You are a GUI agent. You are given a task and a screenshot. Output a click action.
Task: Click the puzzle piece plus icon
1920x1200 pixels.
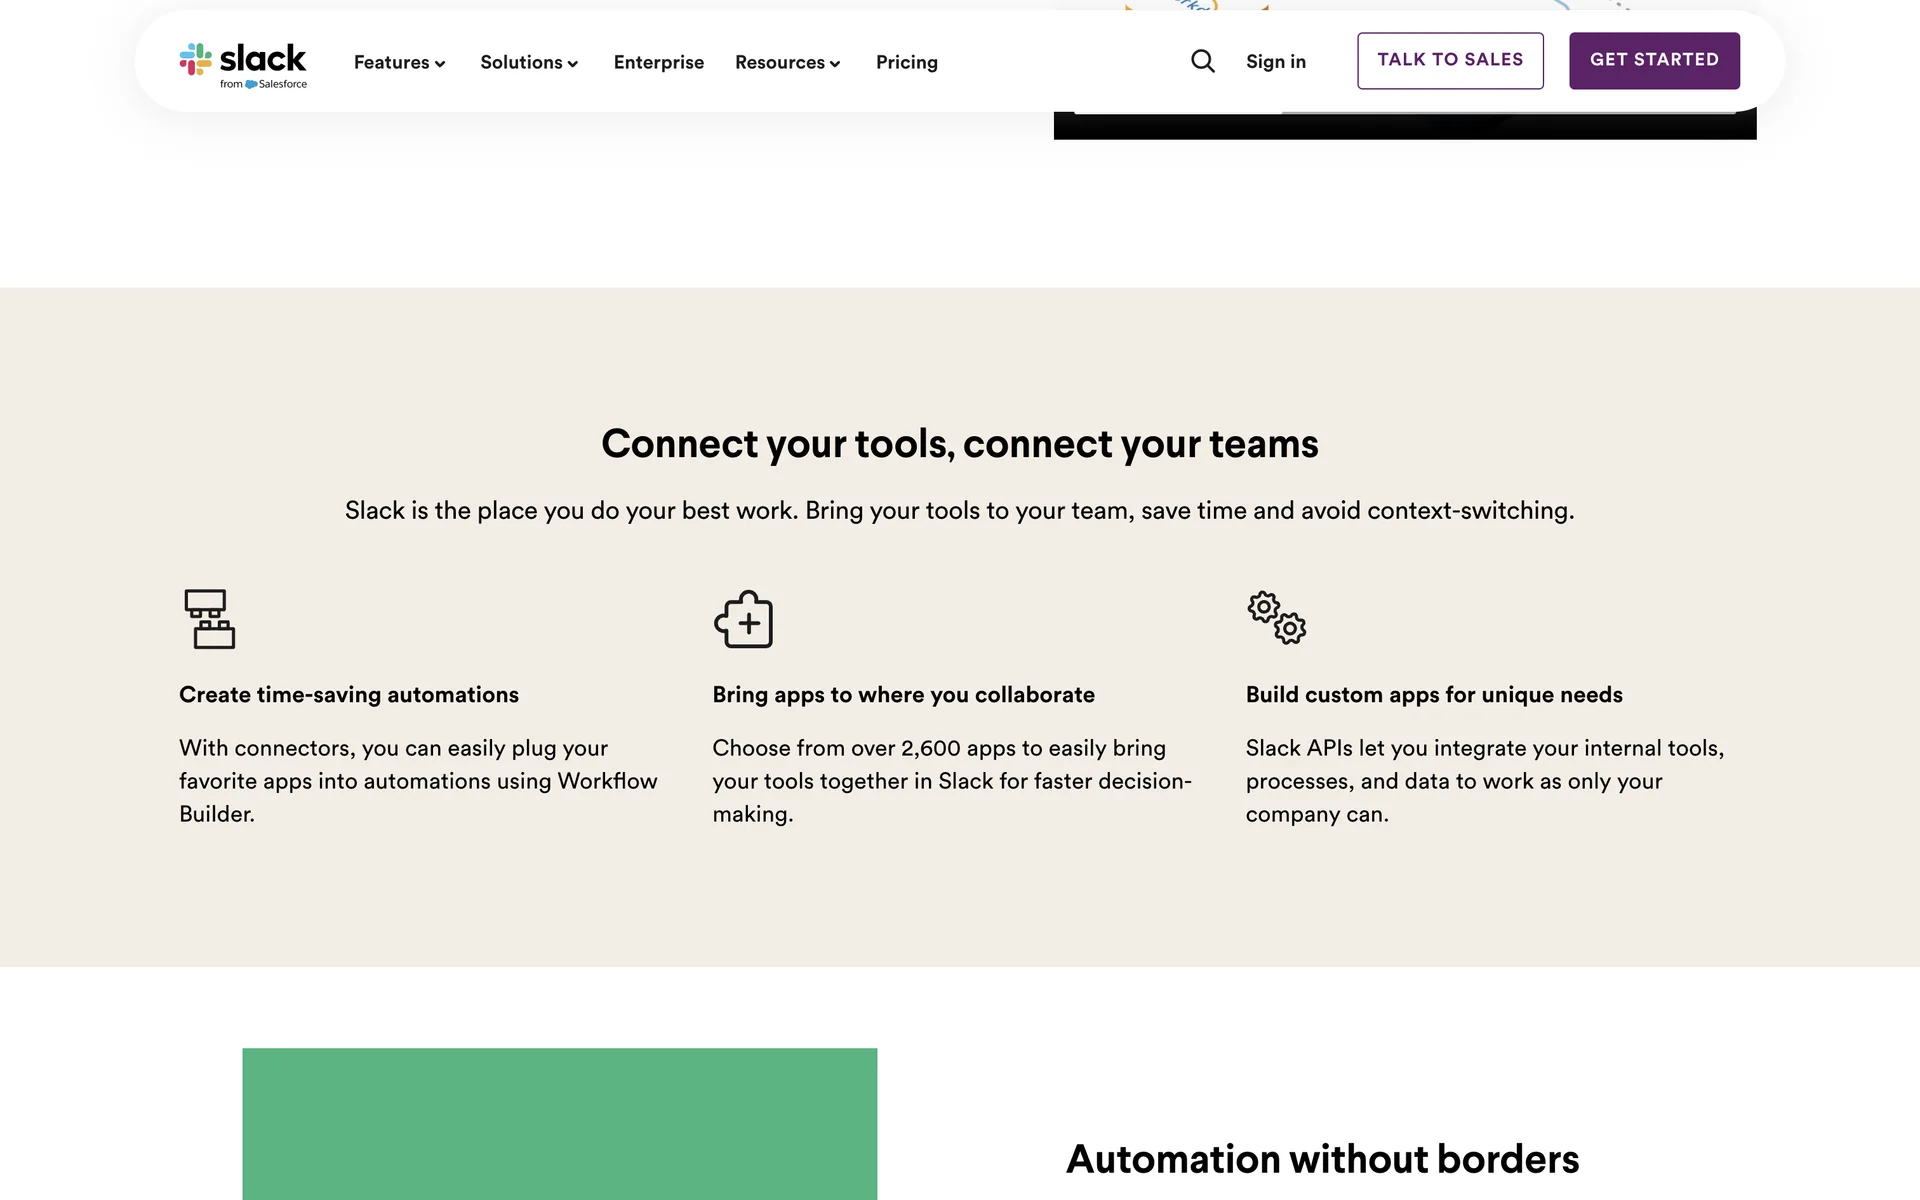point(743,619)
